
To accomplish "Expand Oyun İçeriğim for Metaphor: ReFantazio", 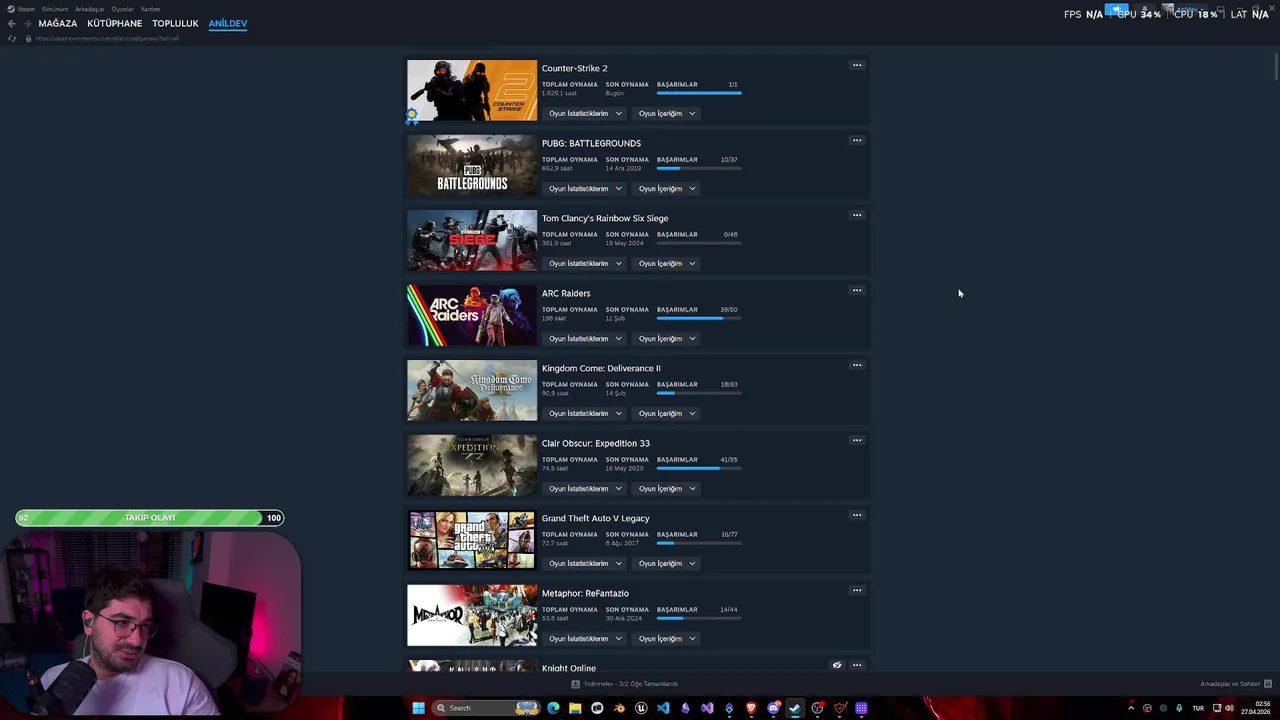I will click(667, 638).
